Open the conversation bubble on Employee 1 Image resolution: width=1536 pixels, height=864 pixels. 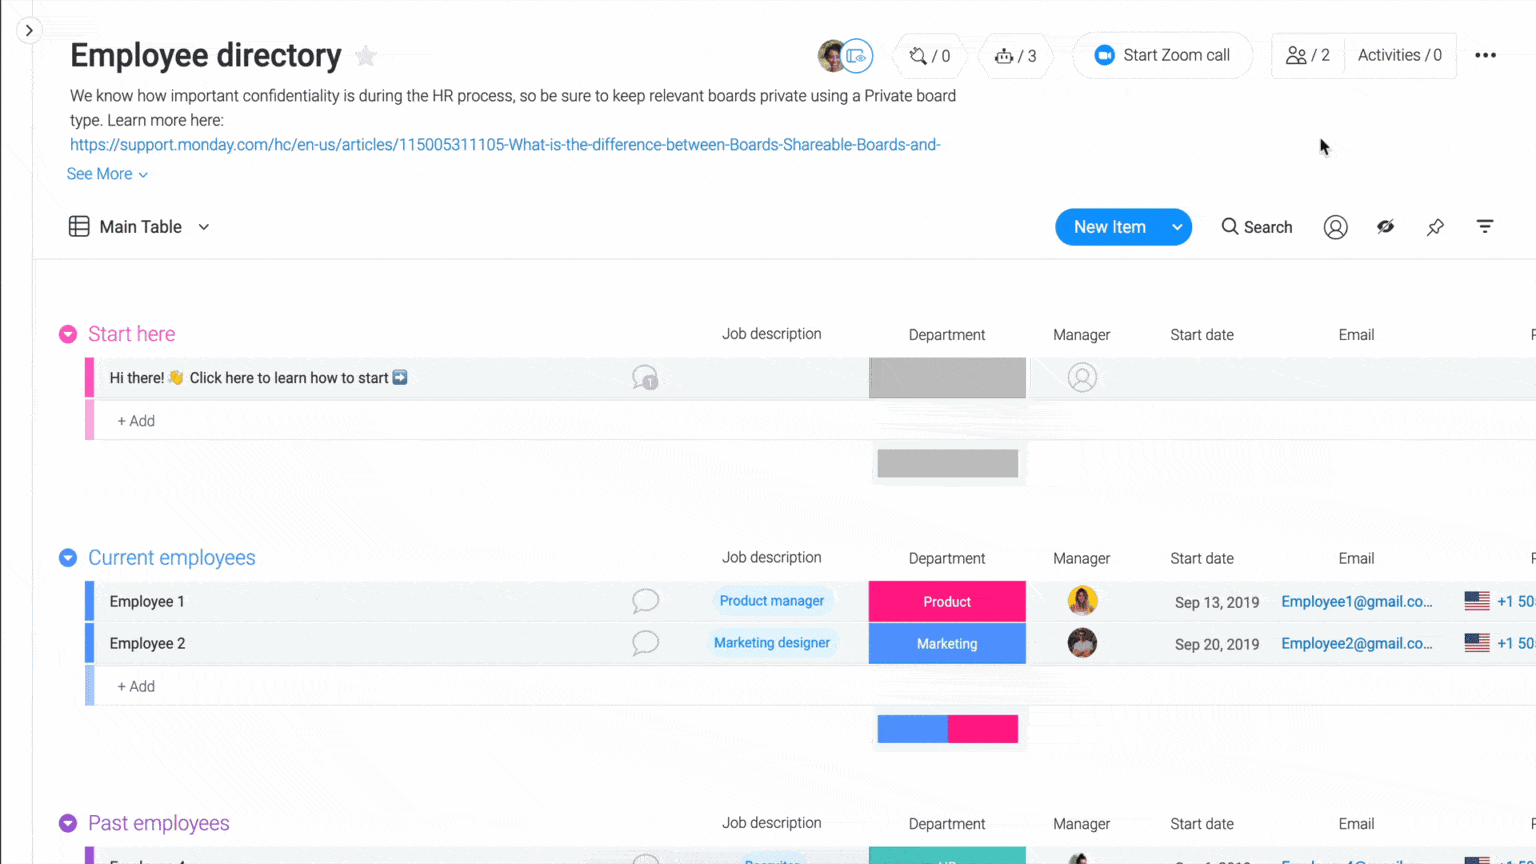click(x=645, y=600)
